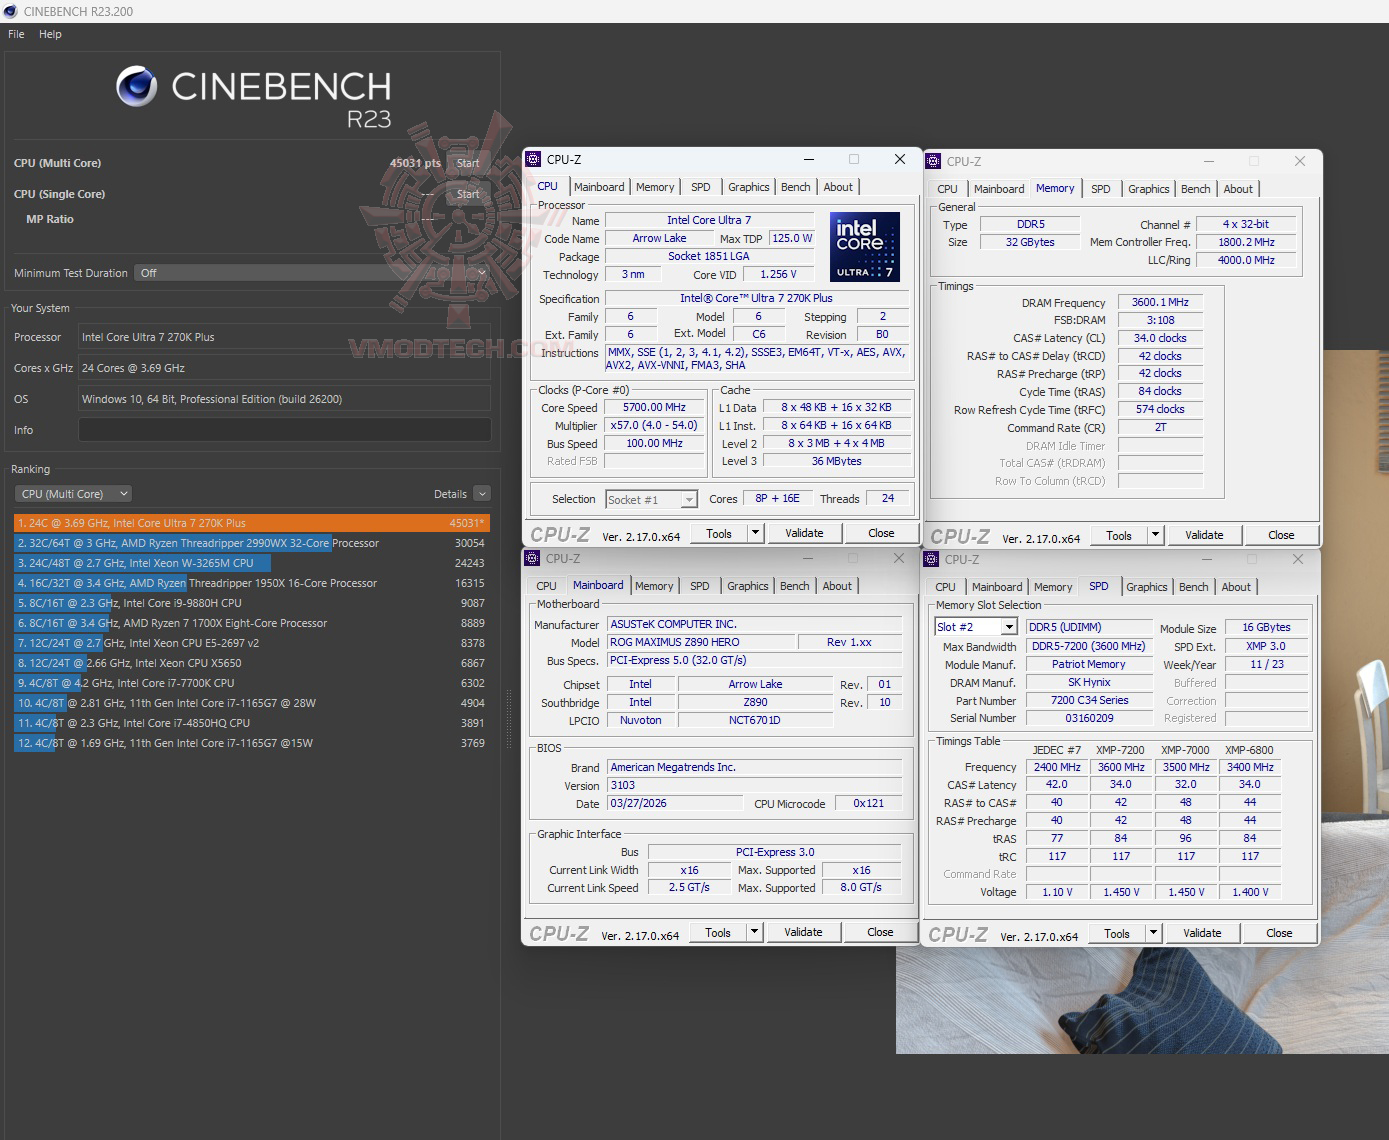Switch to Graphics tab in the CPU-Z window showing Mainboard
Image resolution: width=1389 pixels, height=1140 pixels.
point(748,586)
